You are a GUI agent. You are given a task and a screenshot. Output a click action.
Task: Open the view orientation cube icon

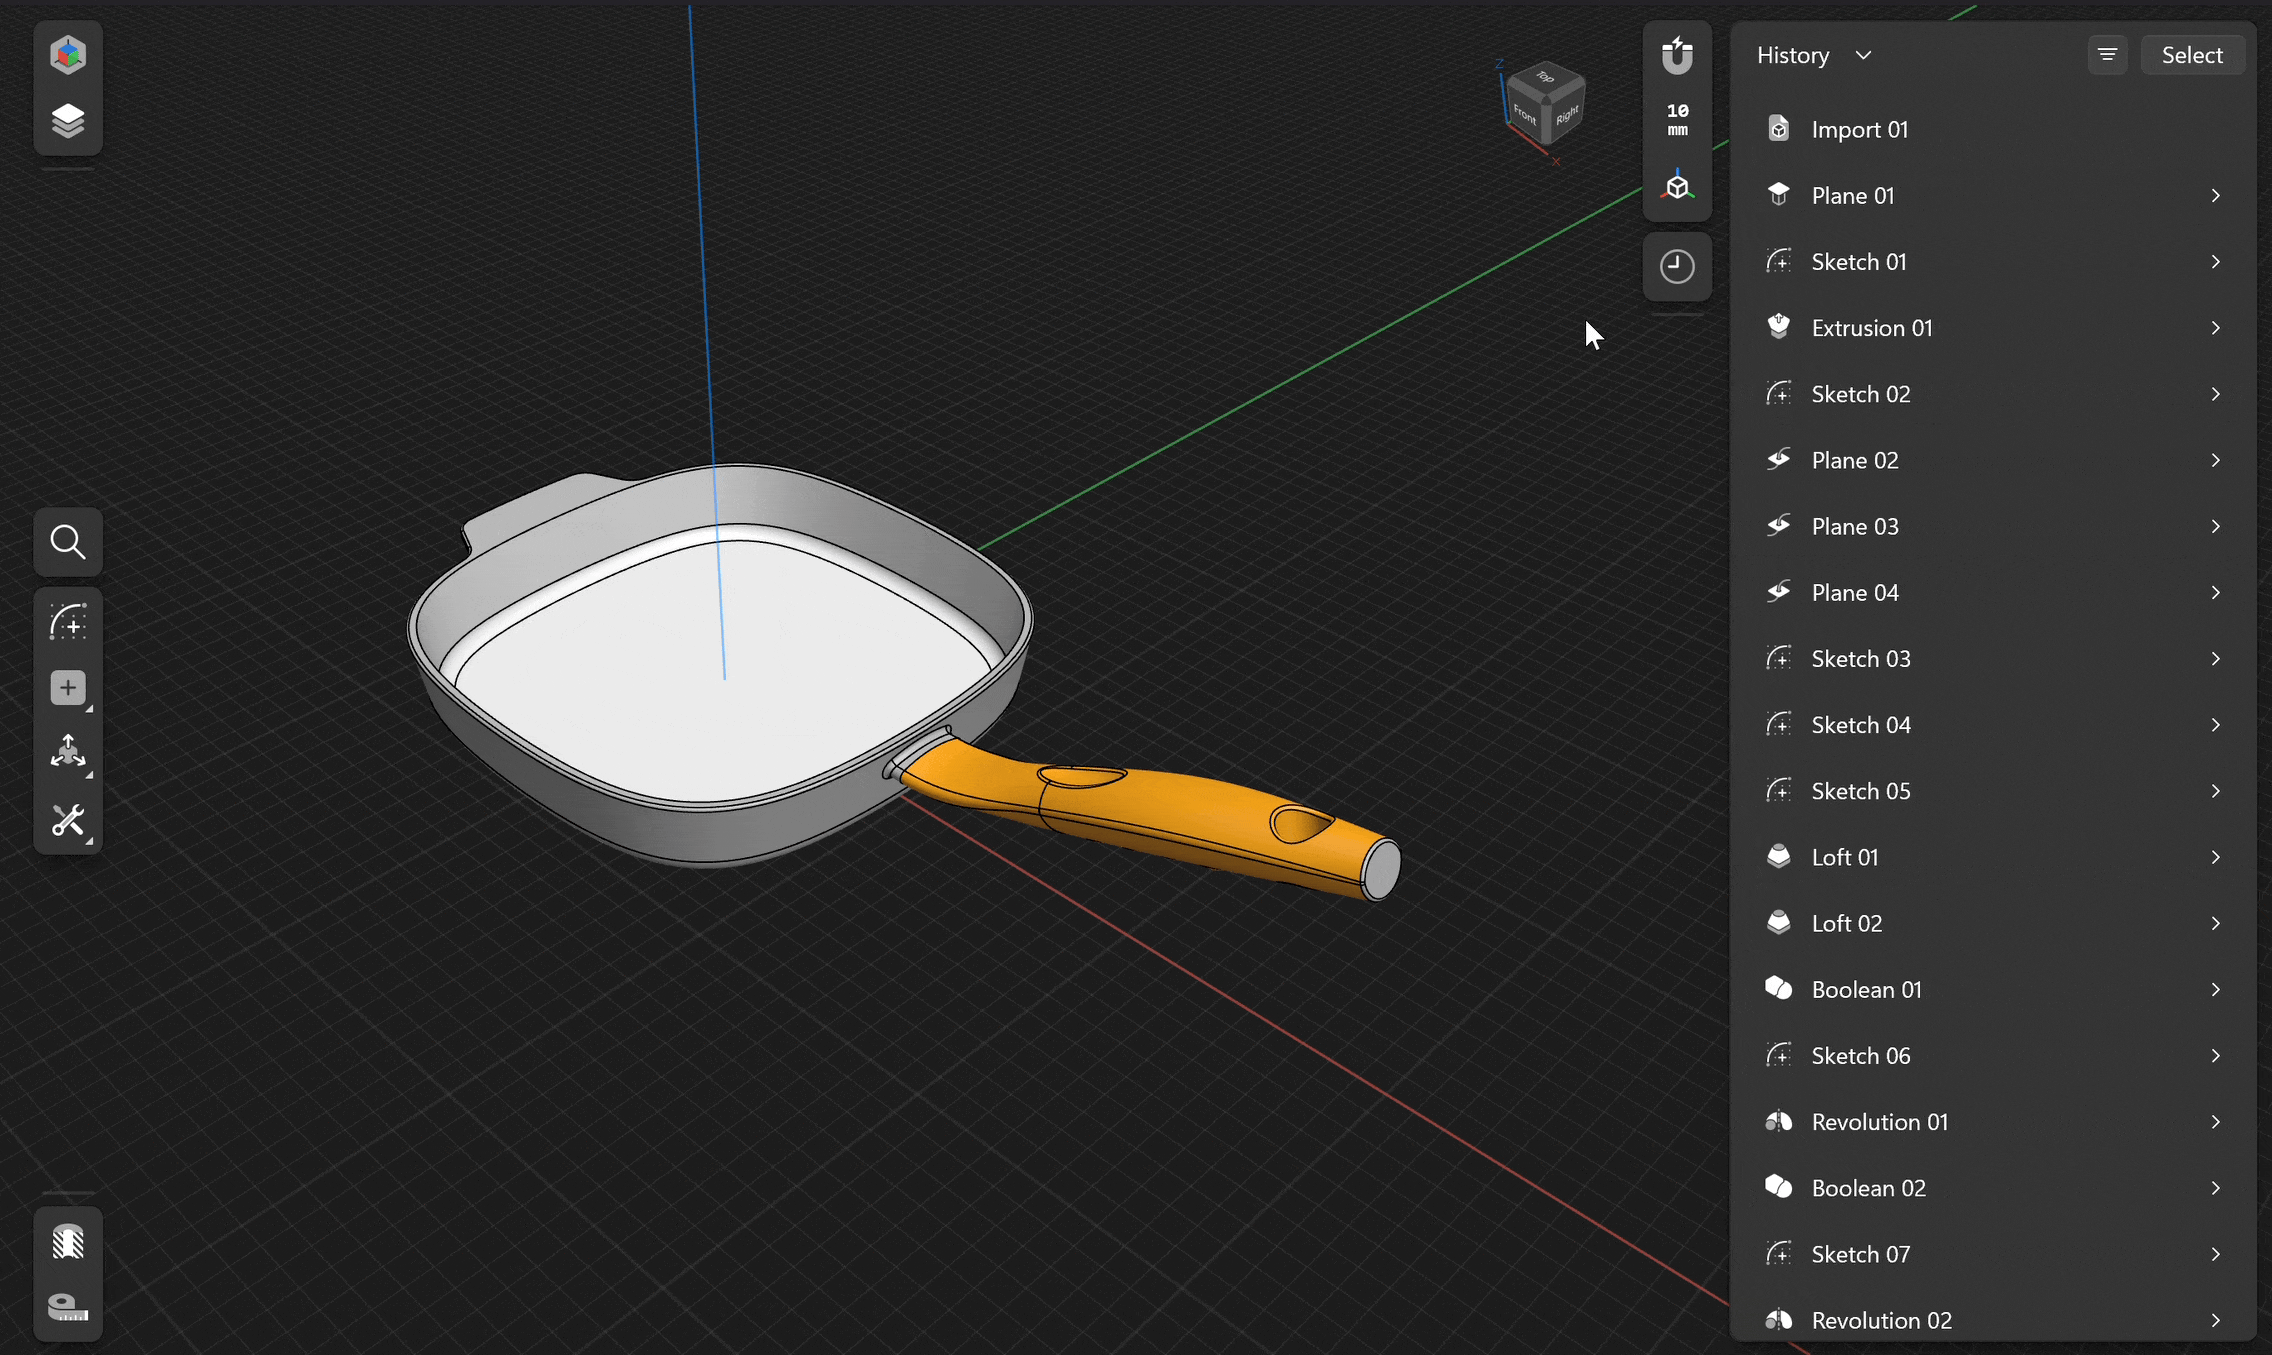1677,187
